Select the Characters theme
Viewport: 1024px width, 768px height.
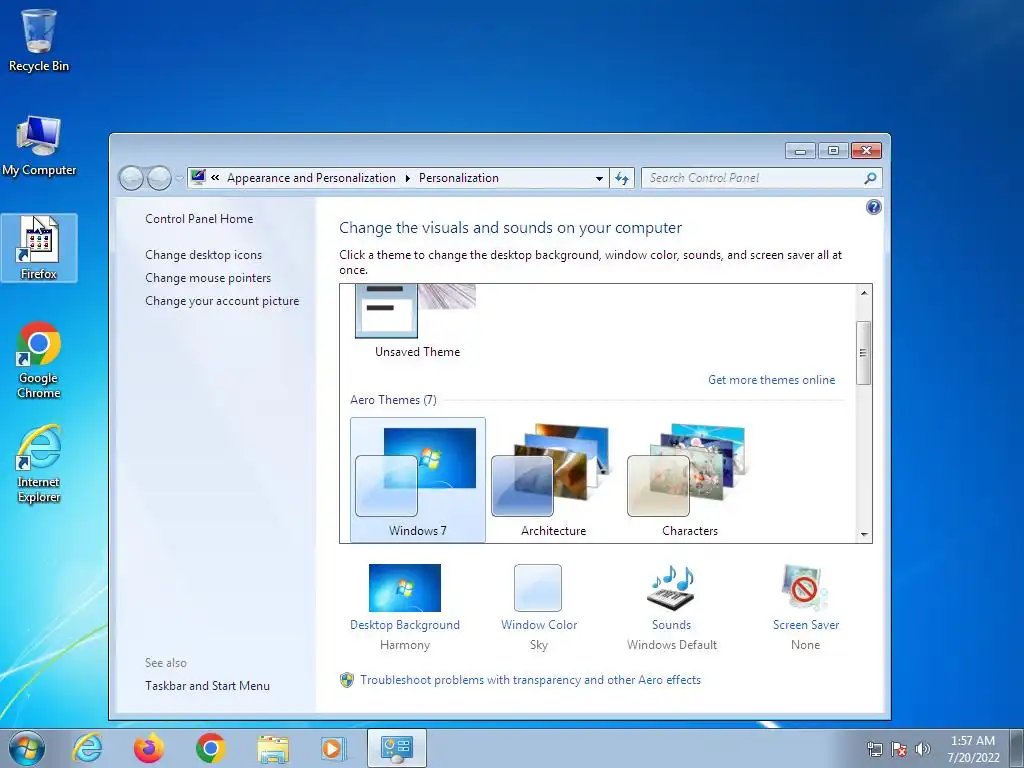[690, 480]
